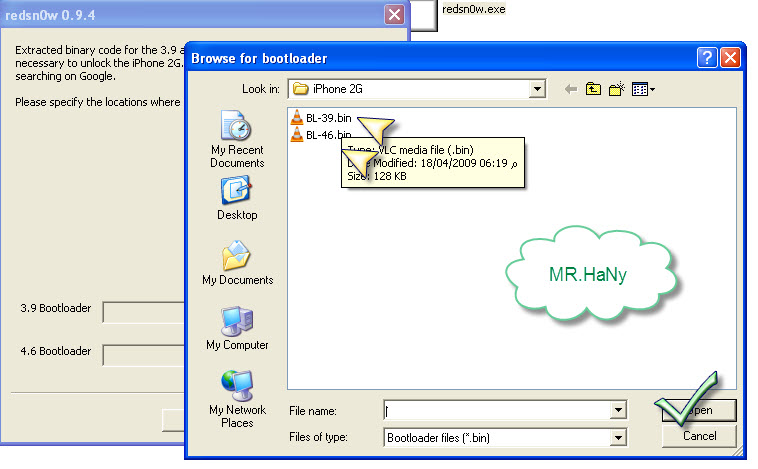Click the 3.9 Bootloader path field
This screenshot has width=758, height=469.
[x=144, y=312]
